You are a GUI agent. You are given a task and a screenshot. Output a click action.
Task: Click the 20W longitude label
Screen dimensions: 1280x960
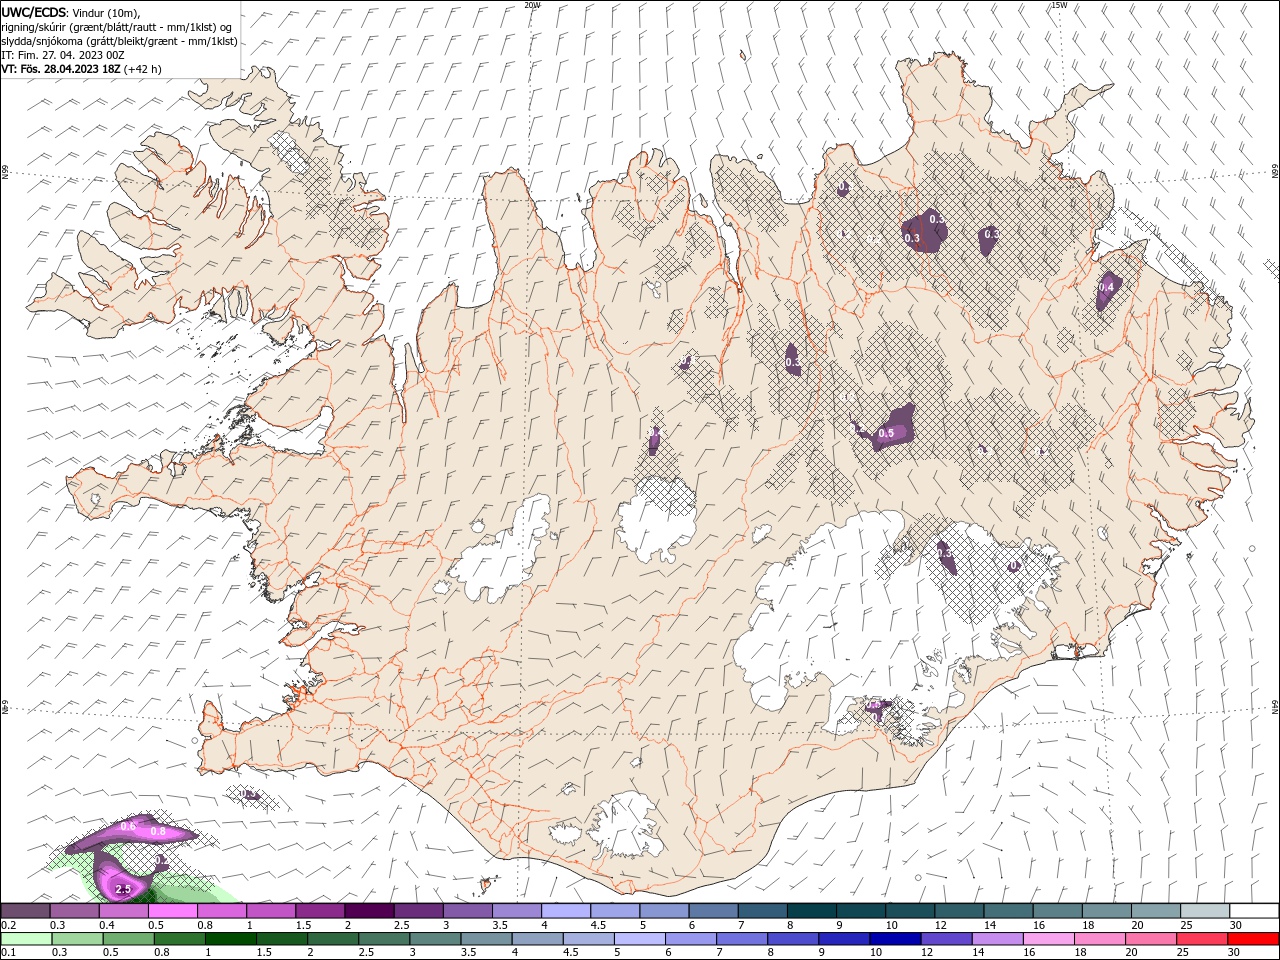pyautogui.click(x=532, y=5)
